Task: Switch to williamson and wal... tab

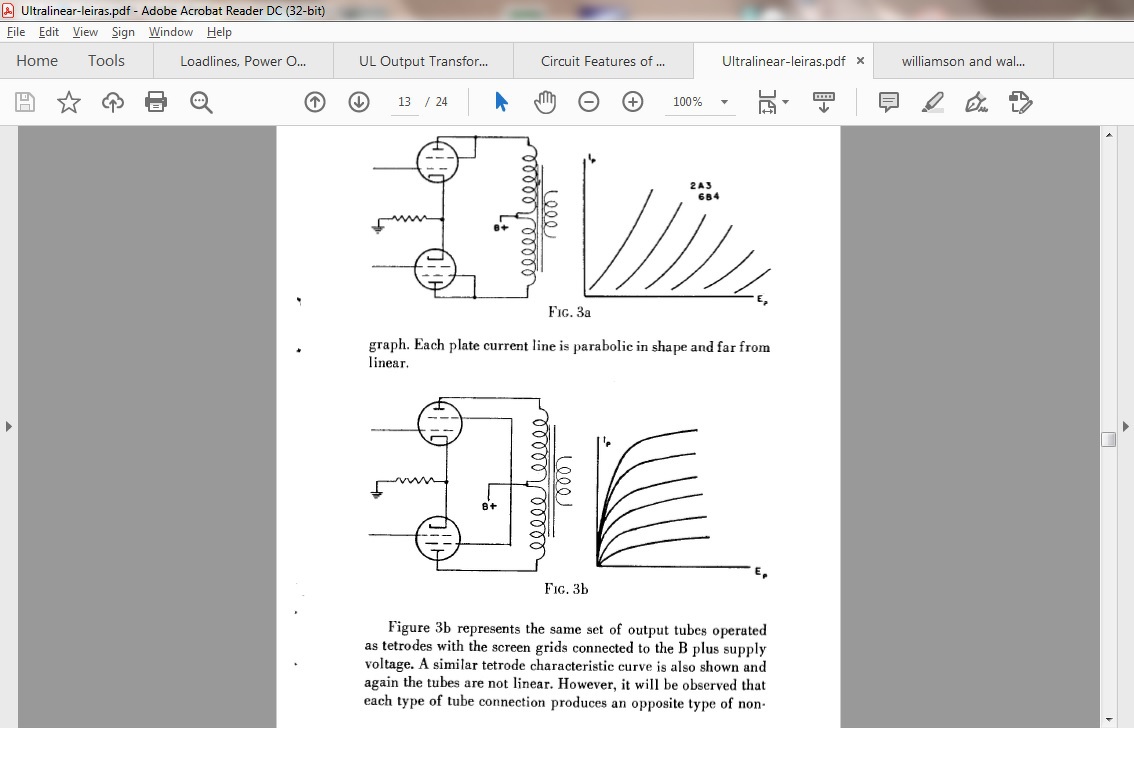Action: (963, 61)
